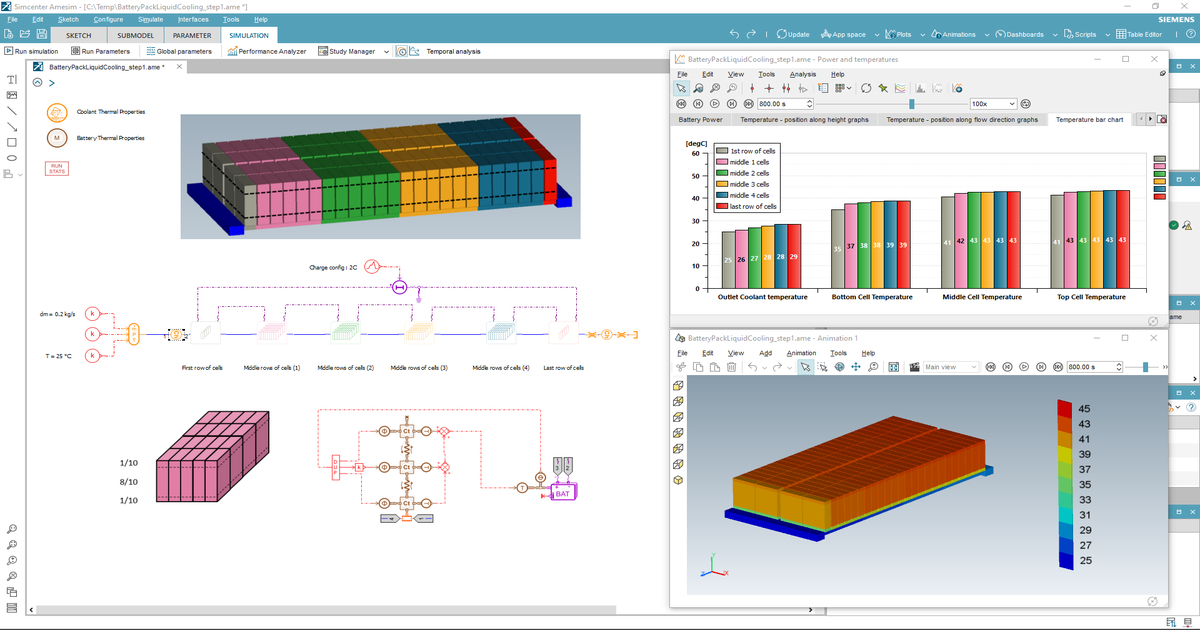Expand undo history arrow in Animation toolbar

tap(765, 367)
